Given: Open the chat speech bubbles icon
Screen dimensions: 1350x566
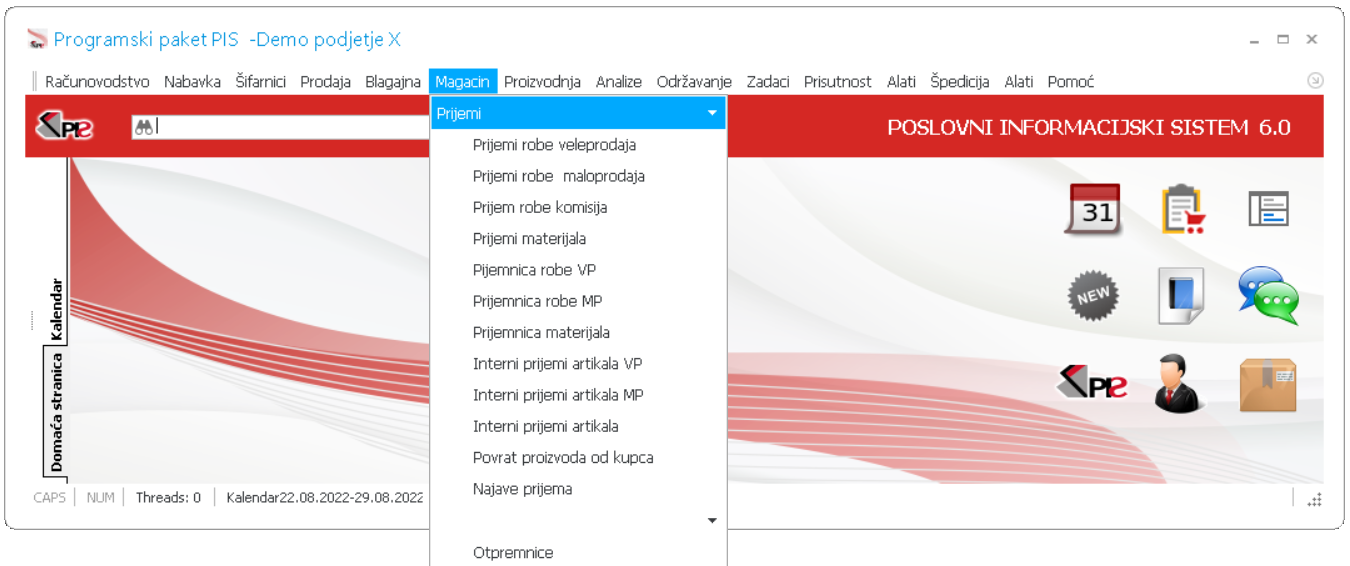Looking at the screenshot, I should (1268, 296).
